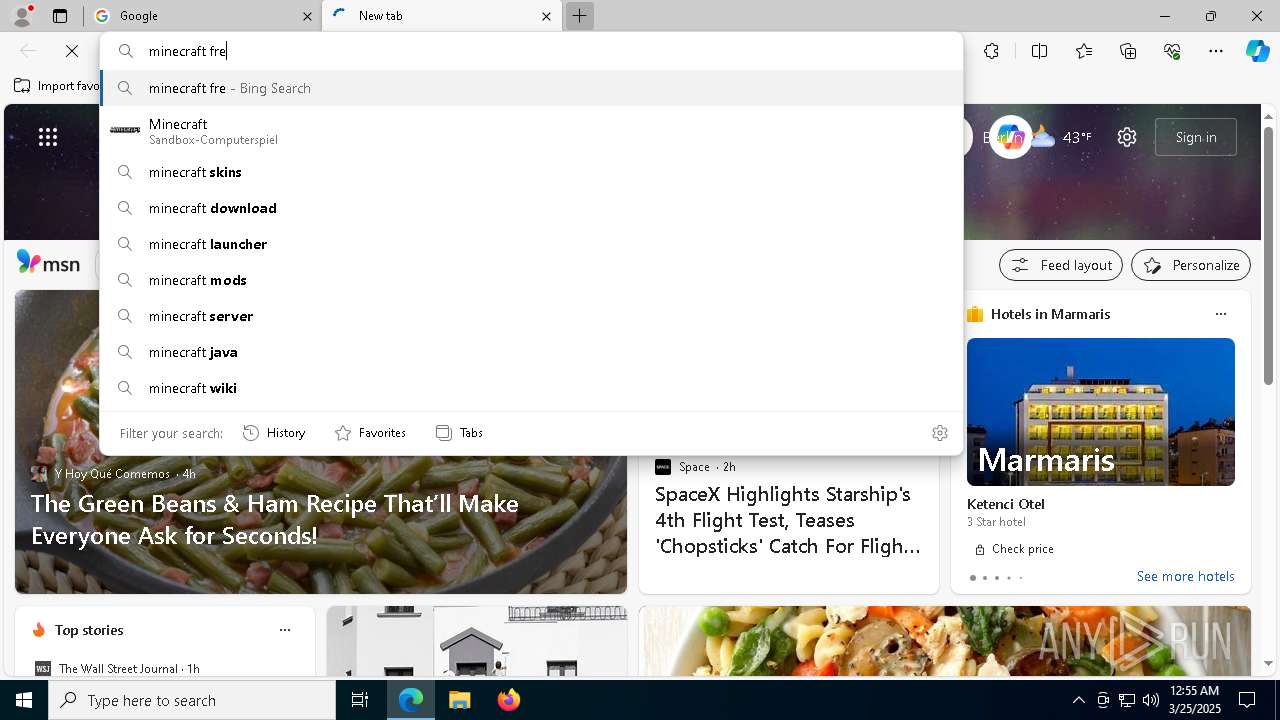The height and width of the screenshot is (720, 1280).
Task: Open page settings gear icon
Action: point(1127,137)
